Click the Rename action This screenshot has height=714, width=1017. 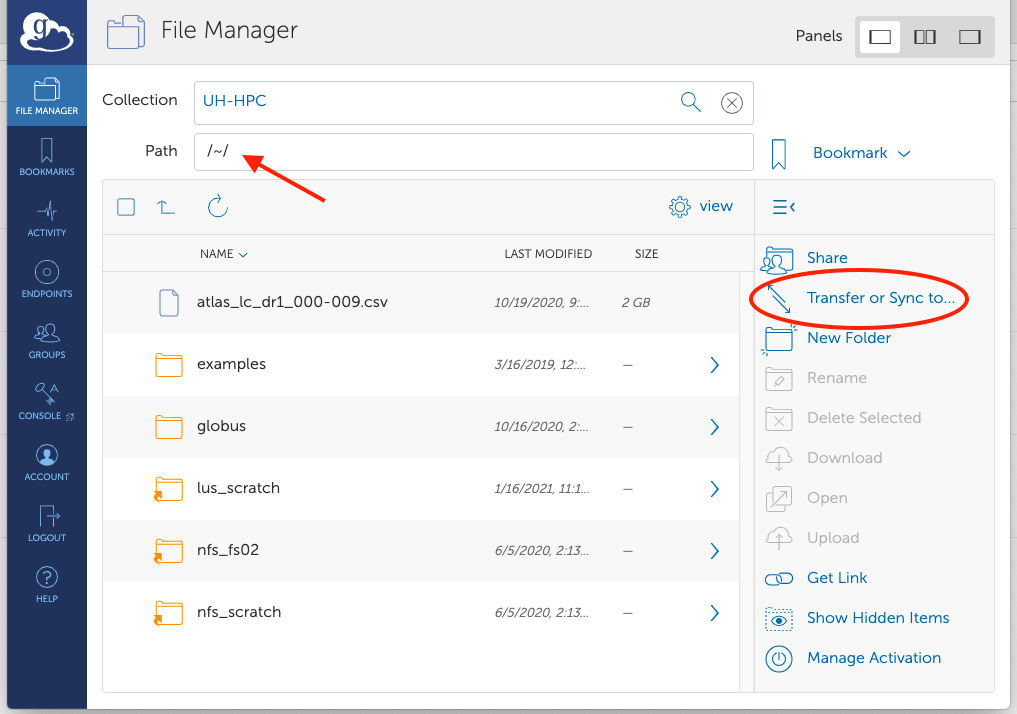[836, 378]
